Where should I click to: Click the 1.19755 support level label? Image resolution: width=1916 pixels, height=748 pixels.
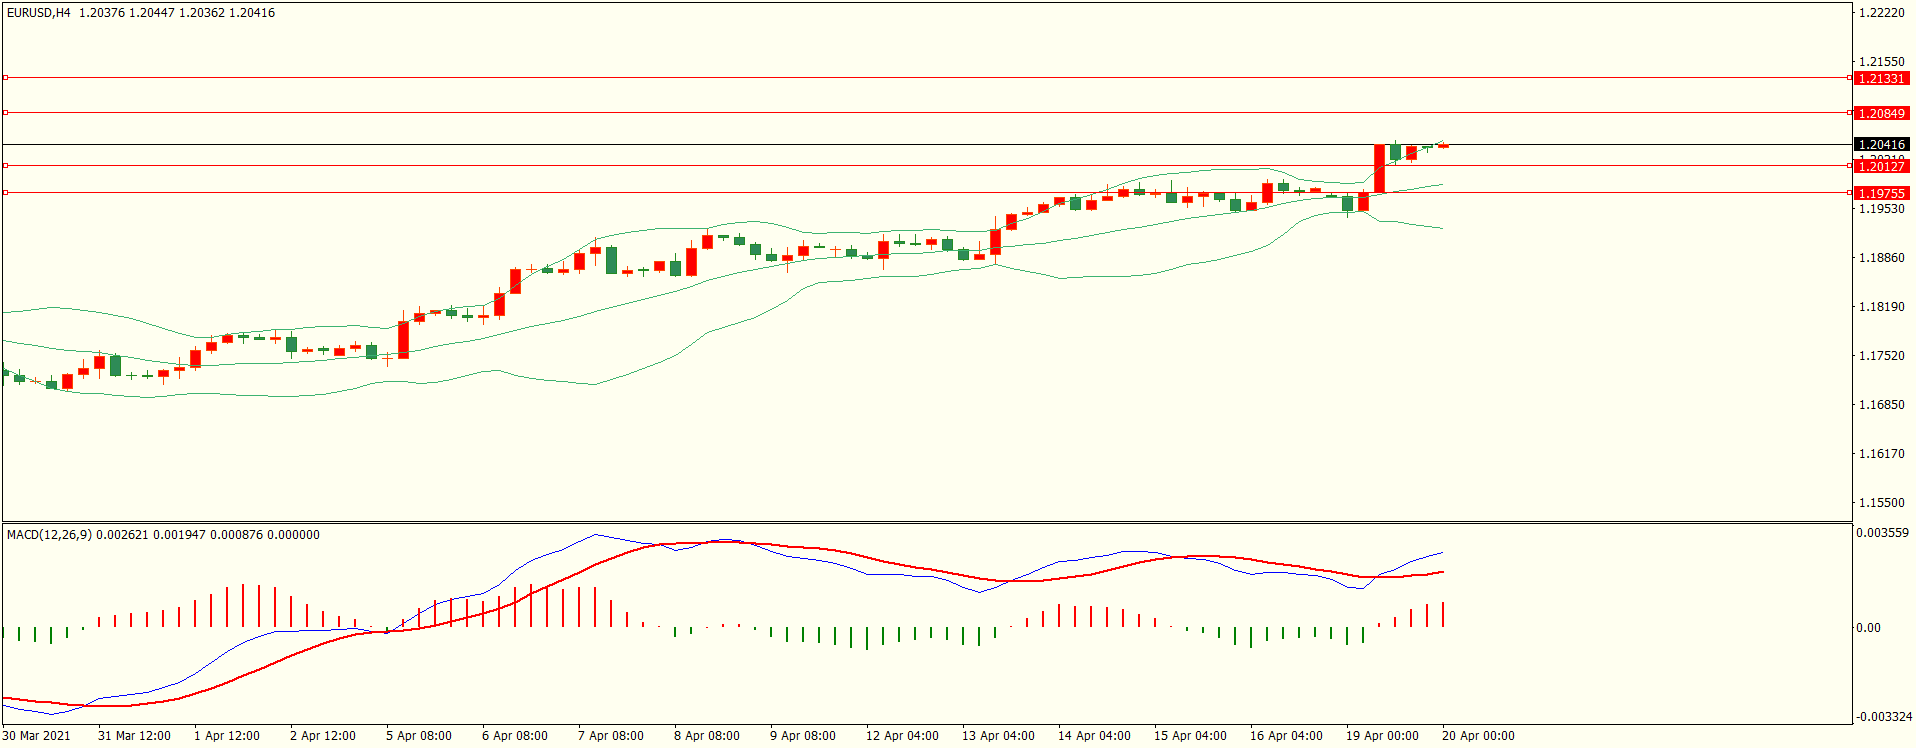1881,193
